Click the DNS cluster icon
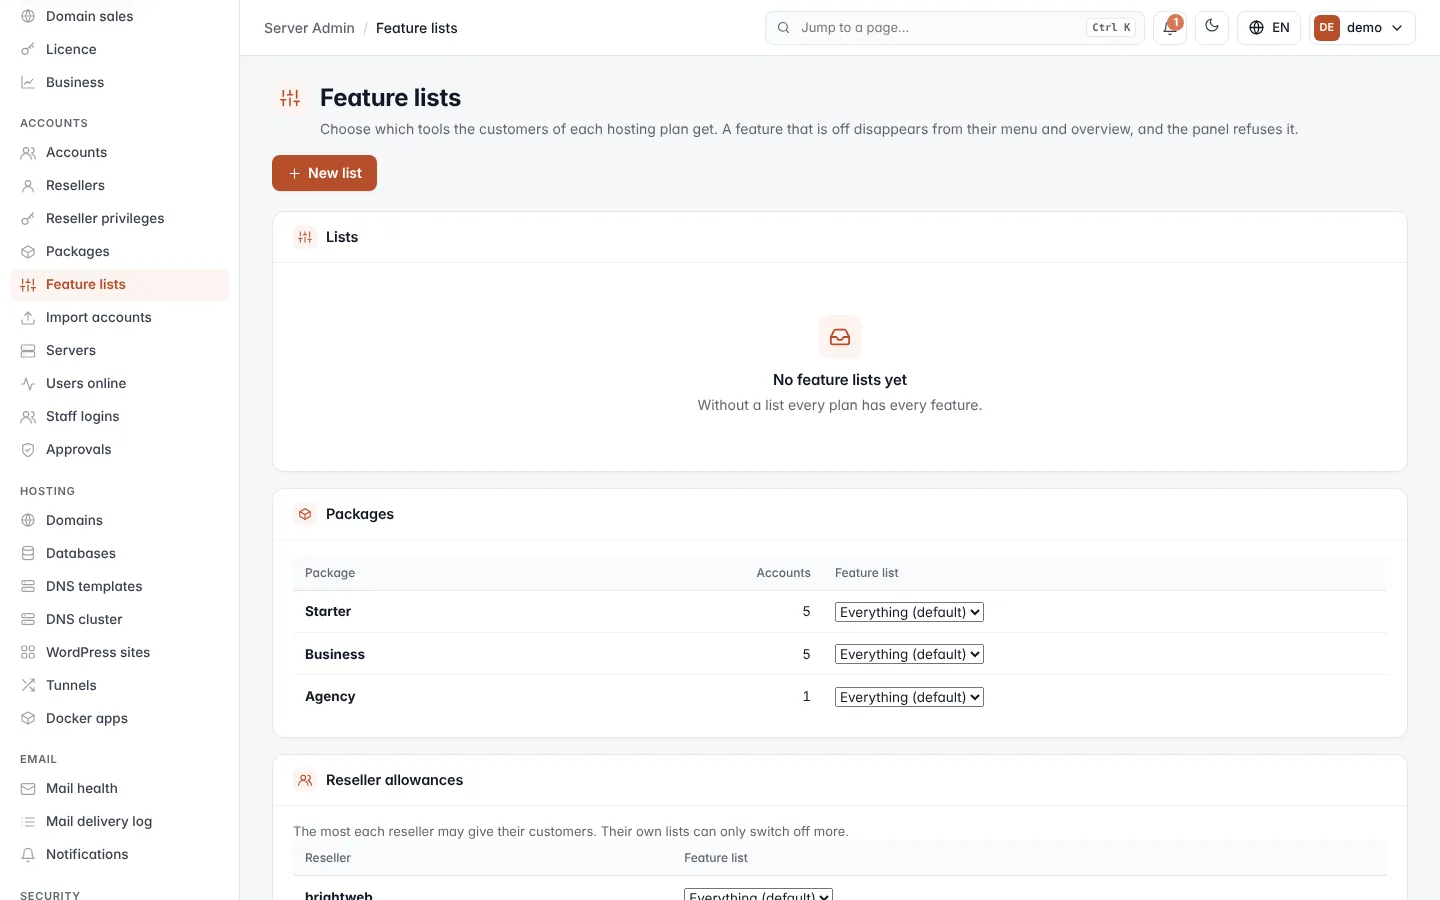This screenshot has width=1440, height=900. [28, 619]
